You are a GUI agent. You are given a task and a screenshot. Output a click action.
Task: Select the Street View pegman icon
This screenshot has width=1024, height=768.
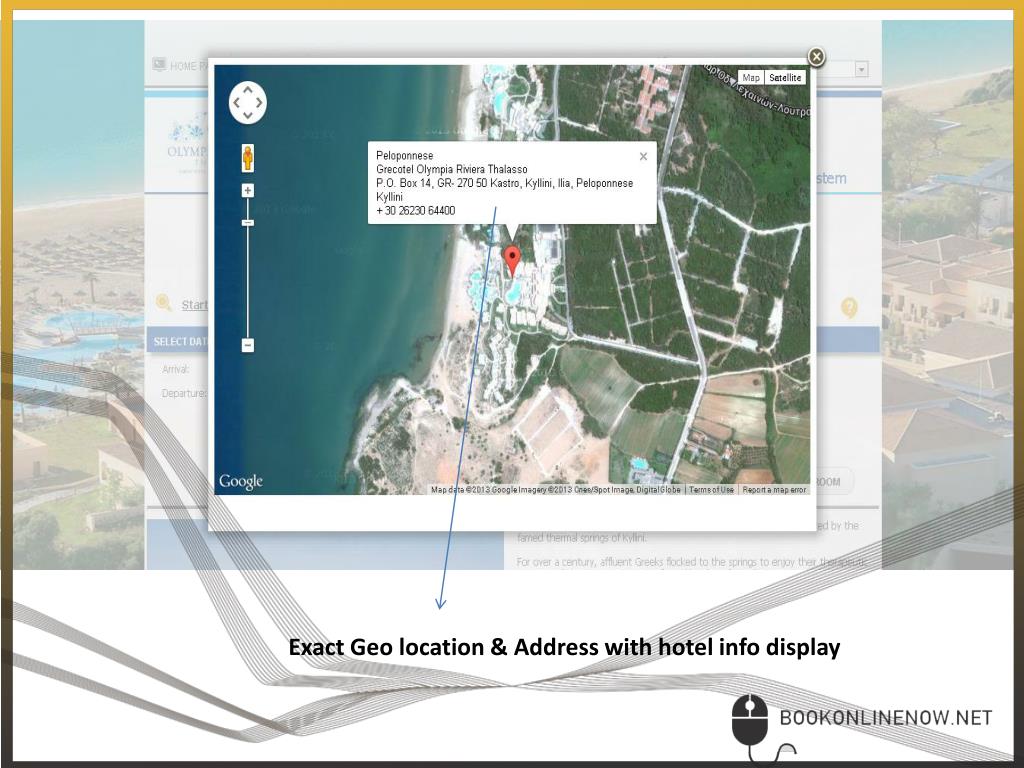pos(248,158)
